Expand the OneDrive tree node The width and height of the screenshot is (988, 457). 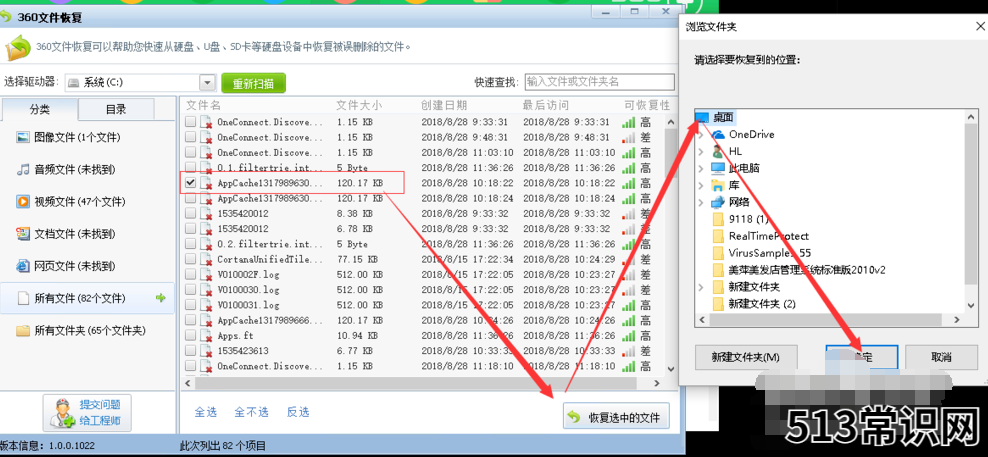click(701, 134)
